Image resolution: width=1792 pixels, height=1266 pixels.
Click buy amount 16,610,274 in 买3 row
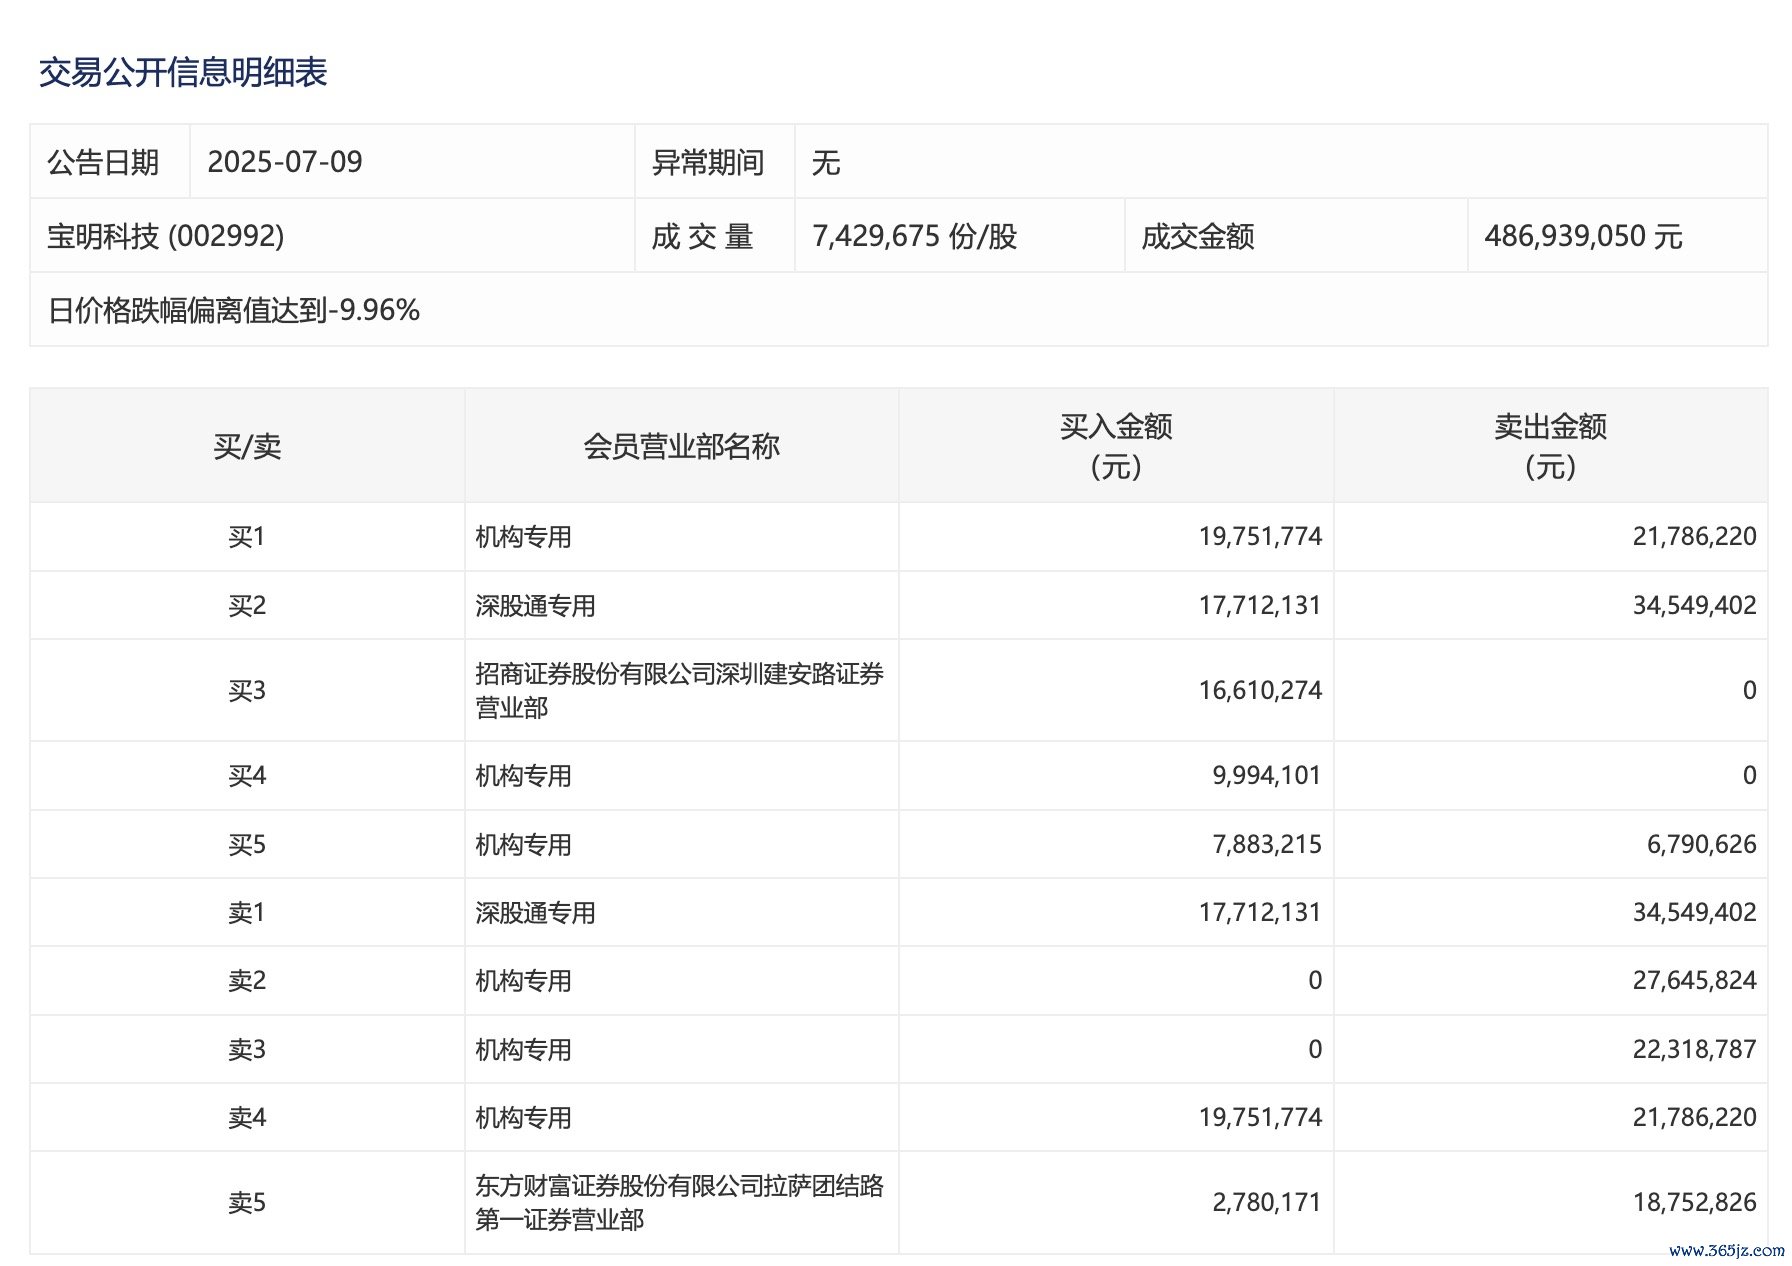tap(1260, 691)
